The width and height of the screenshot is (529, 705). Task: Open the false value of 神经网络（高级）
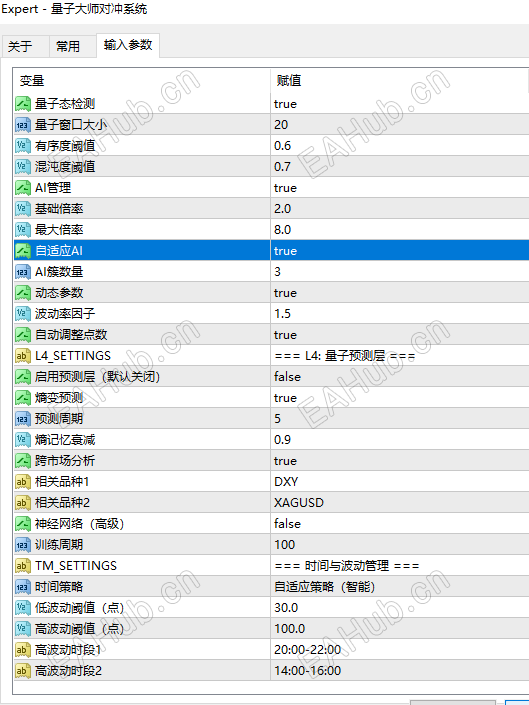(x=400, y=524)
